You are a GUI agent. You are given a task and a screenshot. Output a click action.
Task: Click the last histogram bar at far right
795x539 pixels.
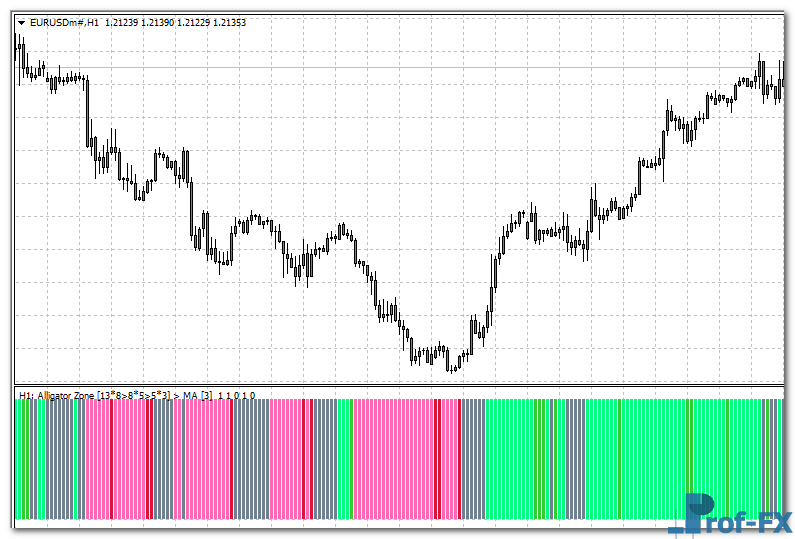pyautogui.click(x=780, y=460)
